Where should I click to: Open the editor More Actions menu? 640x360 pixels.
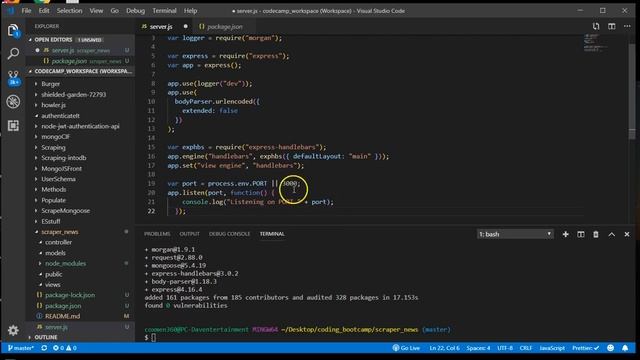coord(627,27)
